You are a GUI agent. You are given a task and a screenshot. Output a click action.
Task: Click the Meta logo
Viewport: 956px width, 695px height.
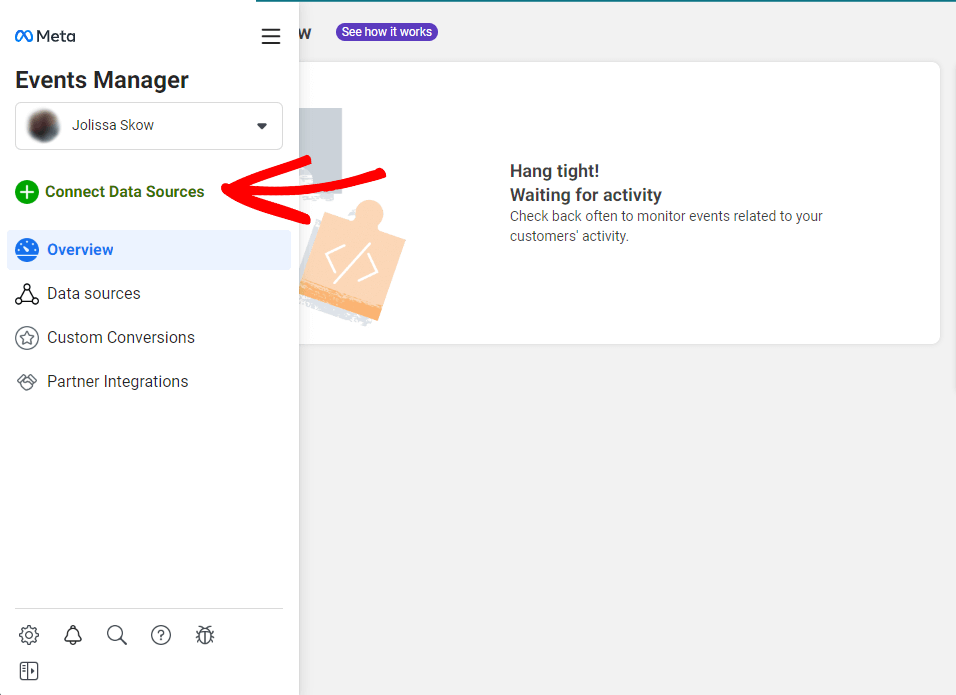(44, 36)
